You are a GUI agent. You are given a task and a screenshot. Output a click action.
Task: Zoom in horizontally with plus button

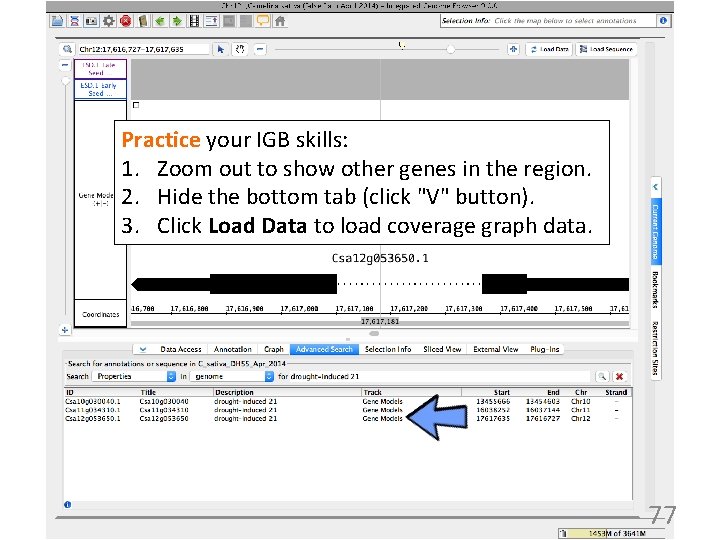[513, 49]
